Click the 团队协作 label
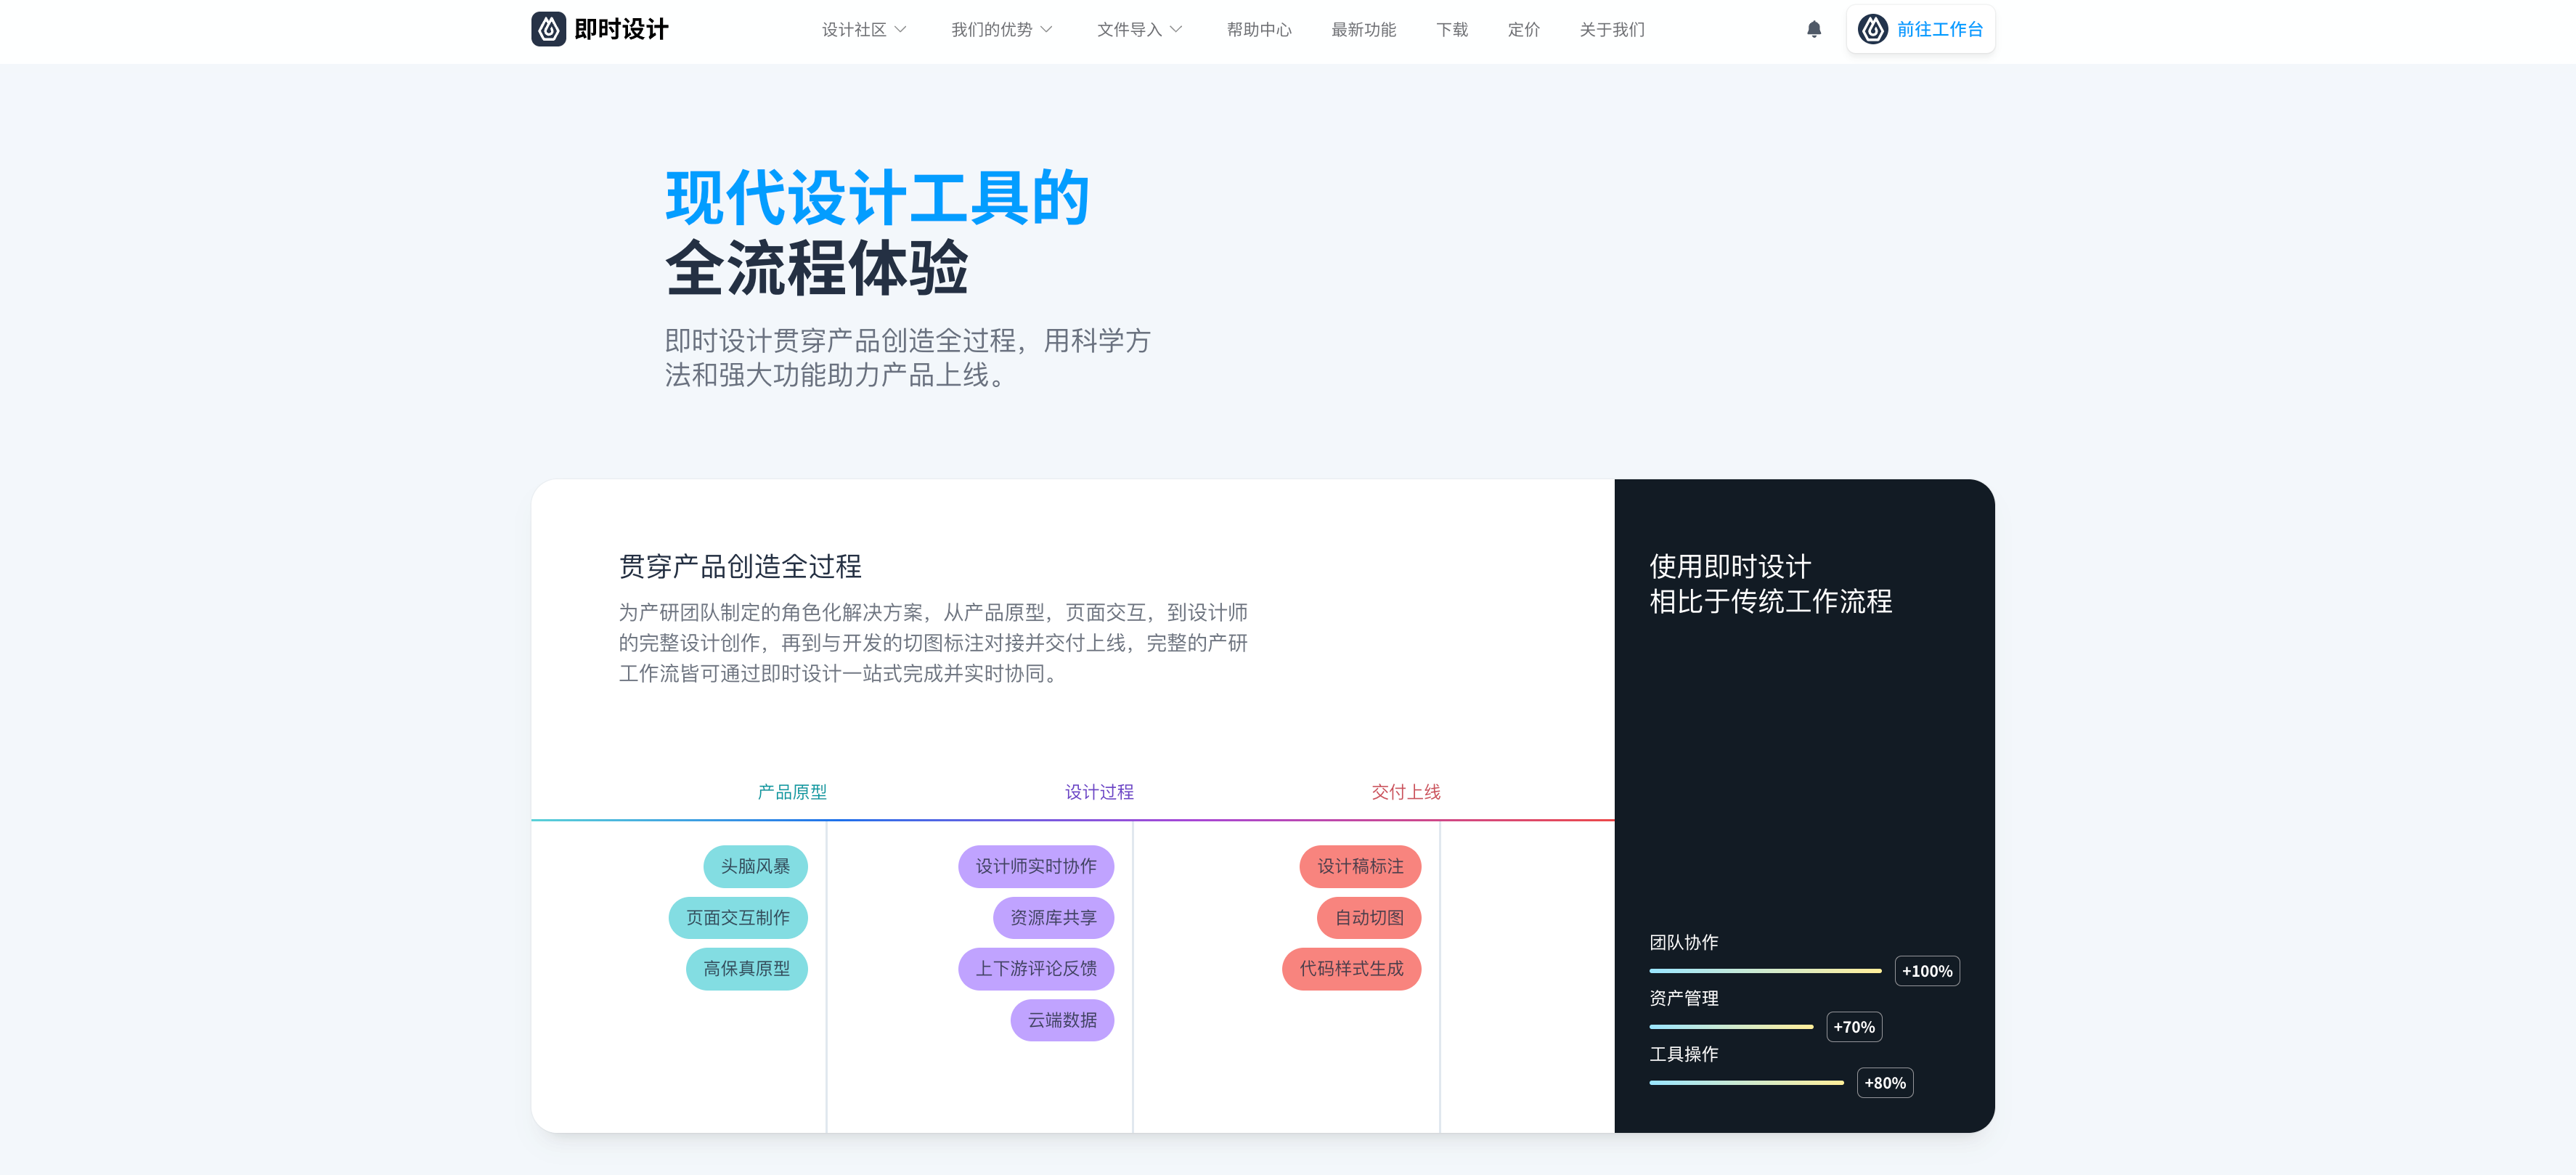This screenshot has height=1175, width=2576. click(x=1684, y=942)
